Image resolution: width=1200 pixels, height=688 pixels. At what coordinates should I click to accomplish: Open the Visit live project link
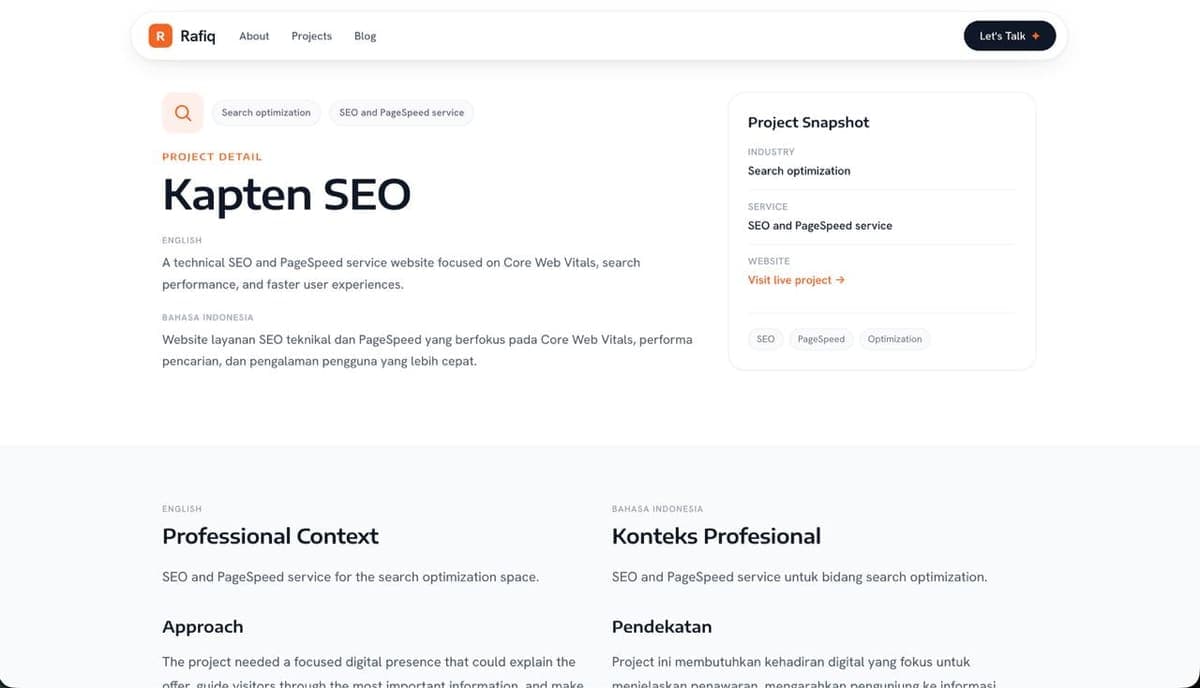[x=796, y=280]
